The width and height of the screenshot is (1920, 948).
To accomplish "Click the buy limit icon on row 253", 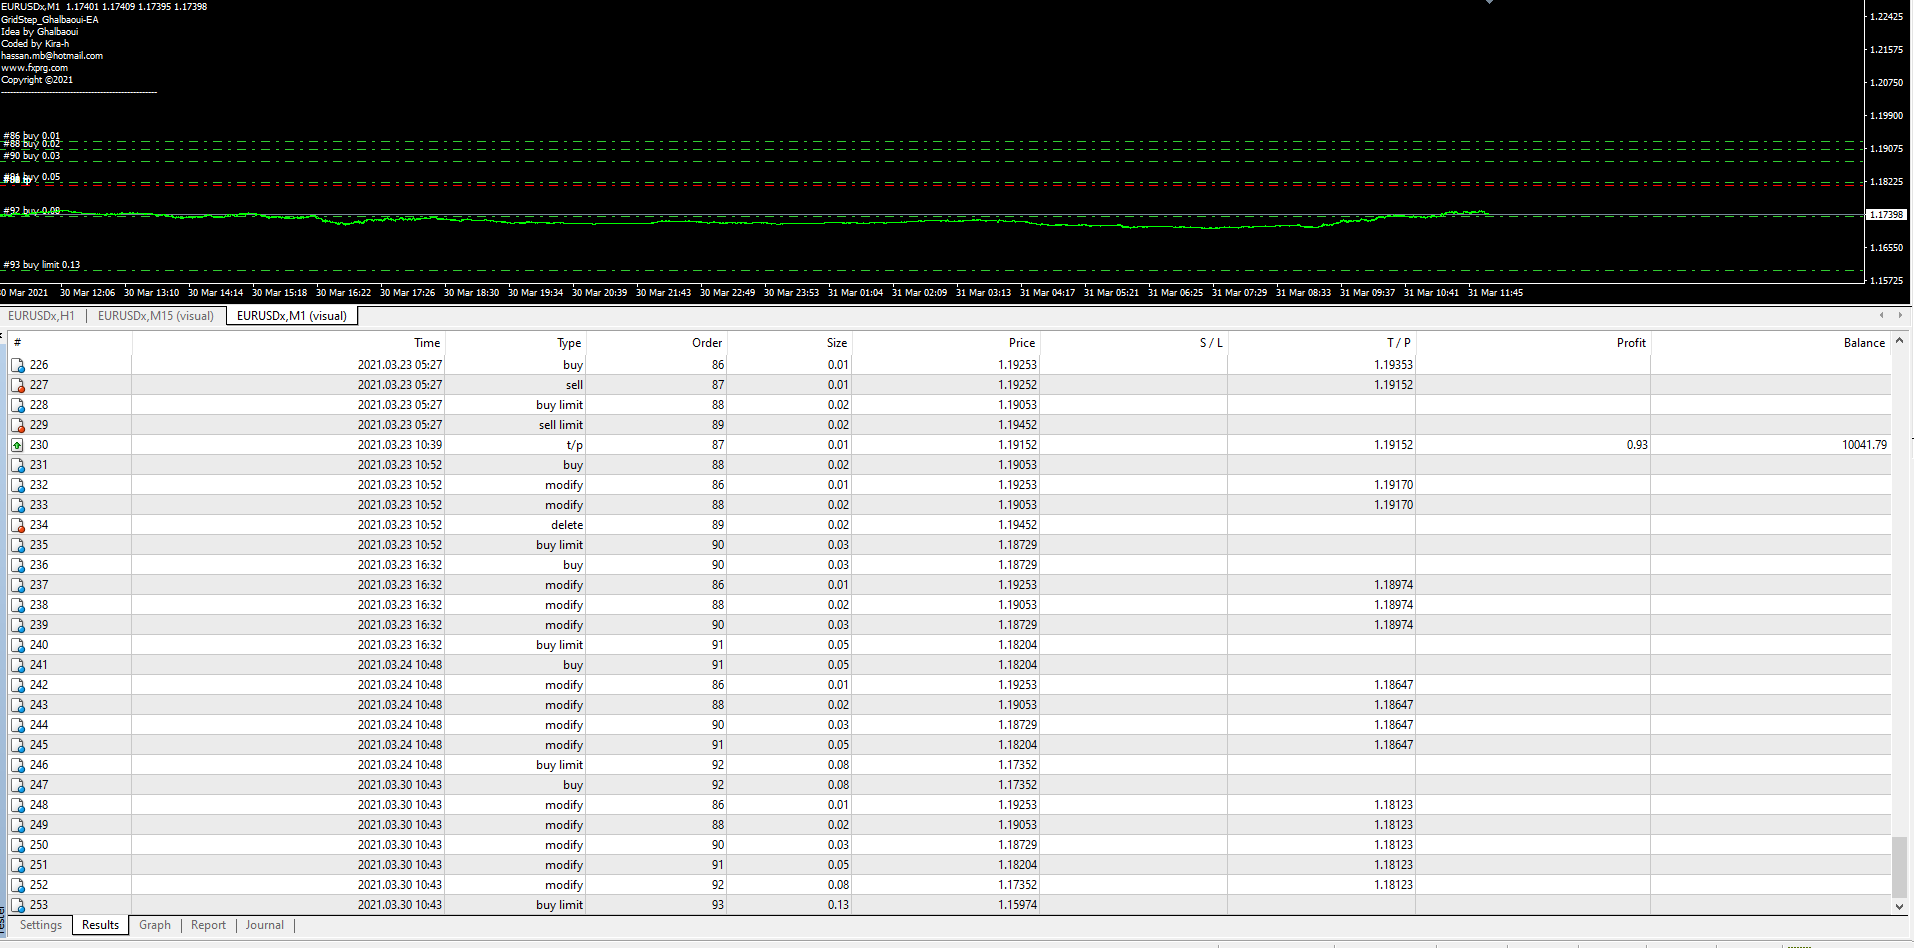I will pos(17,905).
